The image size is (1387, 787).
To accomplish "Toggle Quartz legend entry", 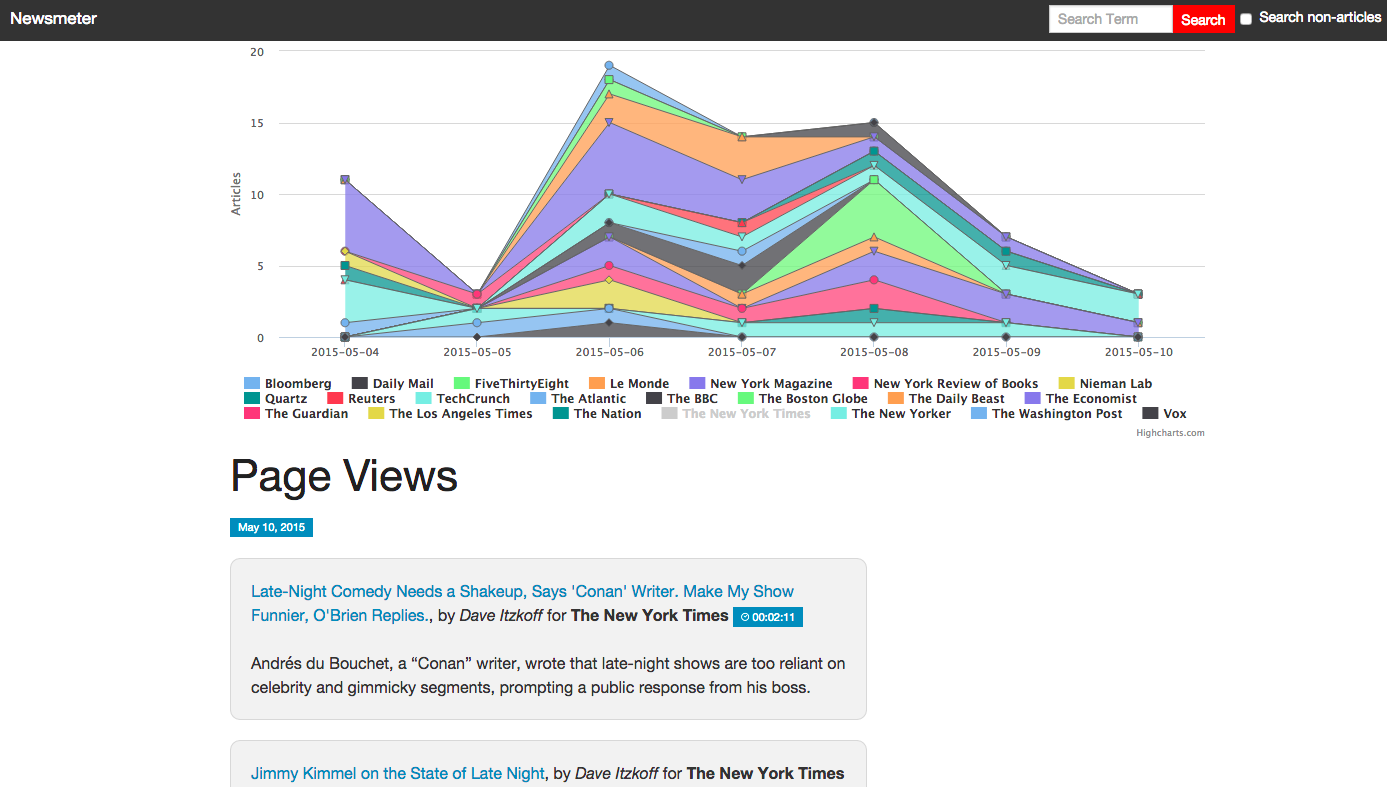I will coord(276,399).
